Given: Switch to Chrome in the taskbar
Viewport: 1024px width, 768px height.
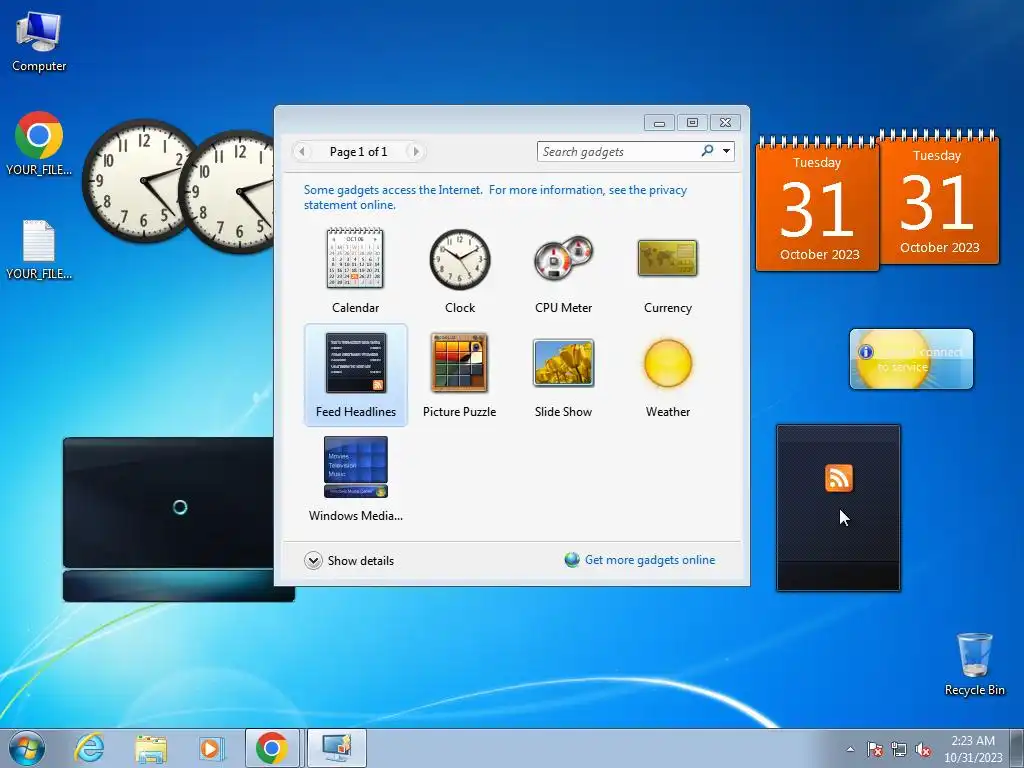Looking at the screenshot, I should pos(272,748).
